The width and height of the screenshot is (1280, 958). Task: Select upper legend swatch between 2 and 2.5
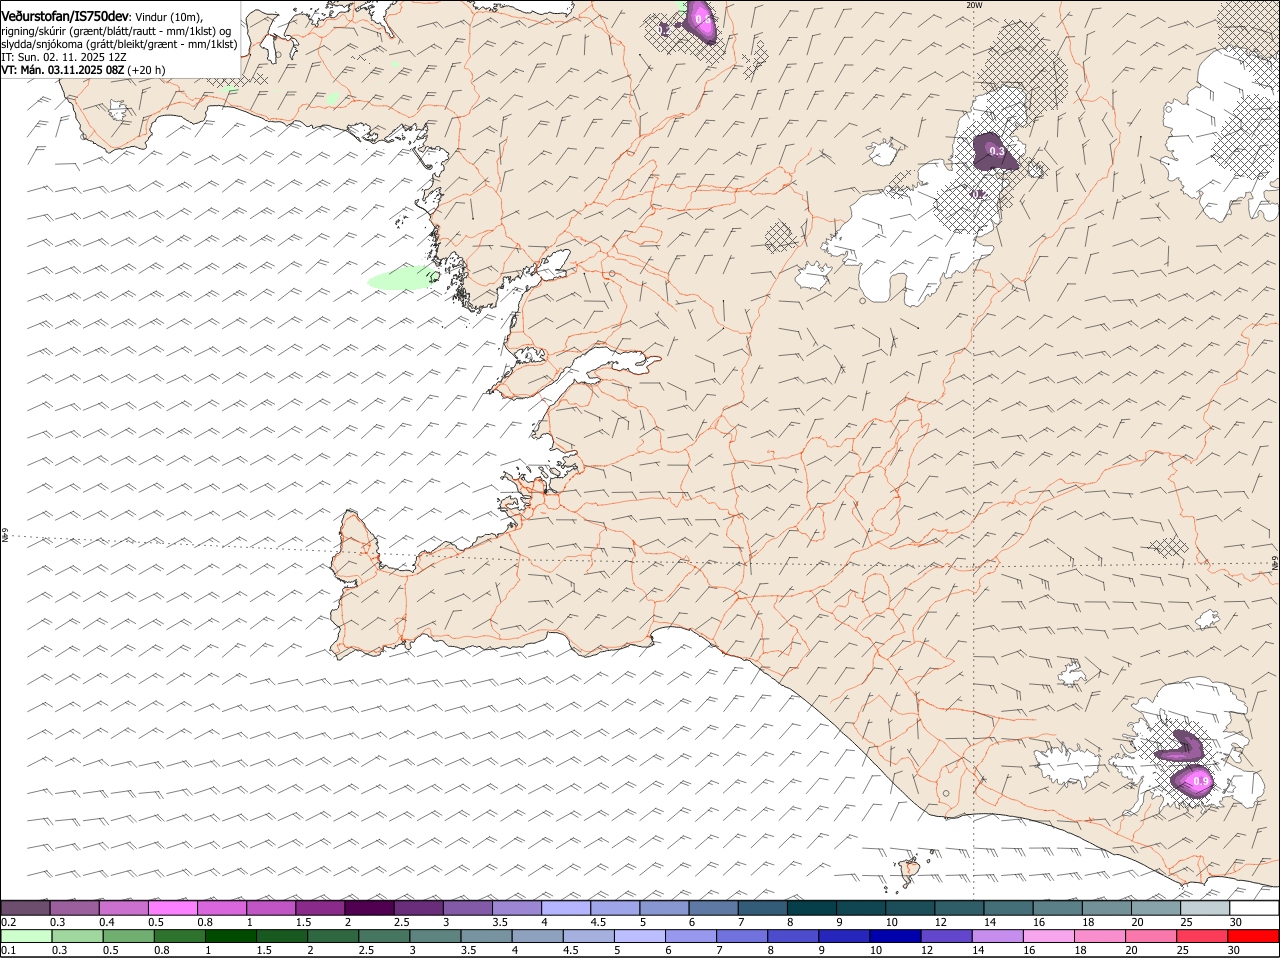pos(369,907)
